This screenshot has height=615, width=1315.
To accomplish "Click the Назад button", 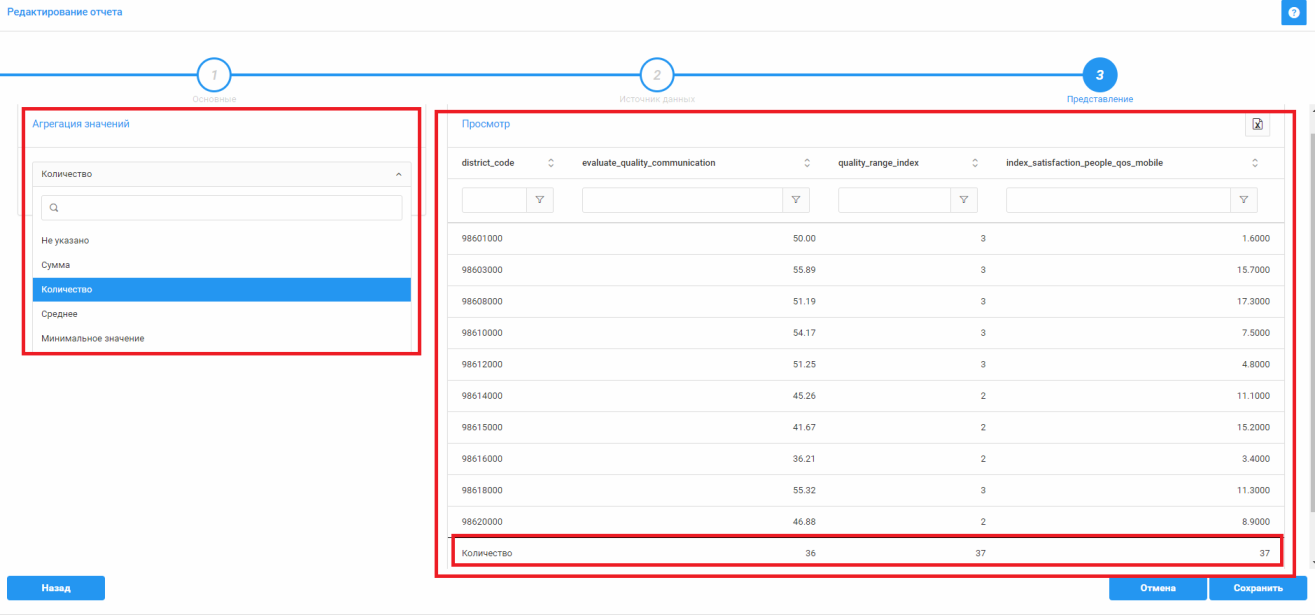I will click(x=56, y=588).
